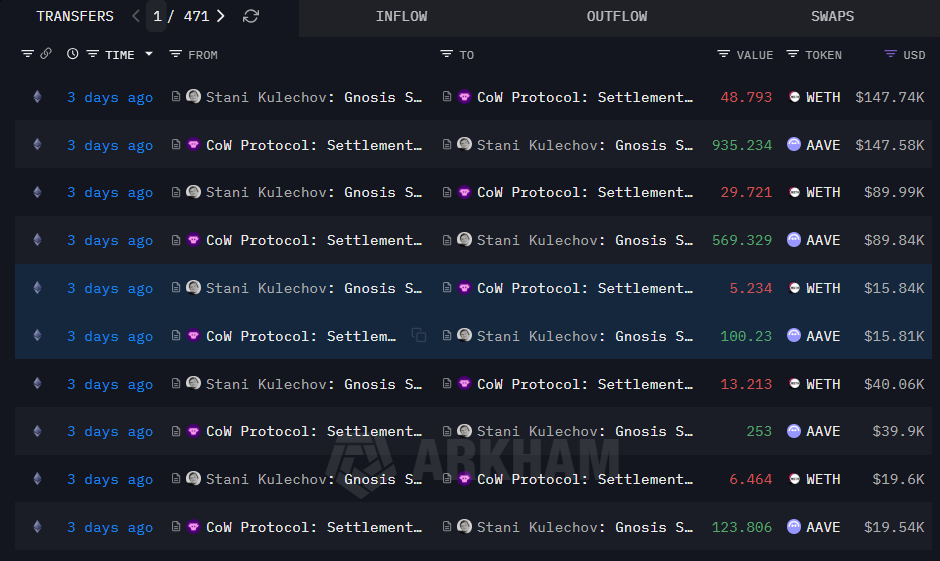Open the TO column filter
The width and height of the screenshot is (940, 561).
tap(446, 54)
